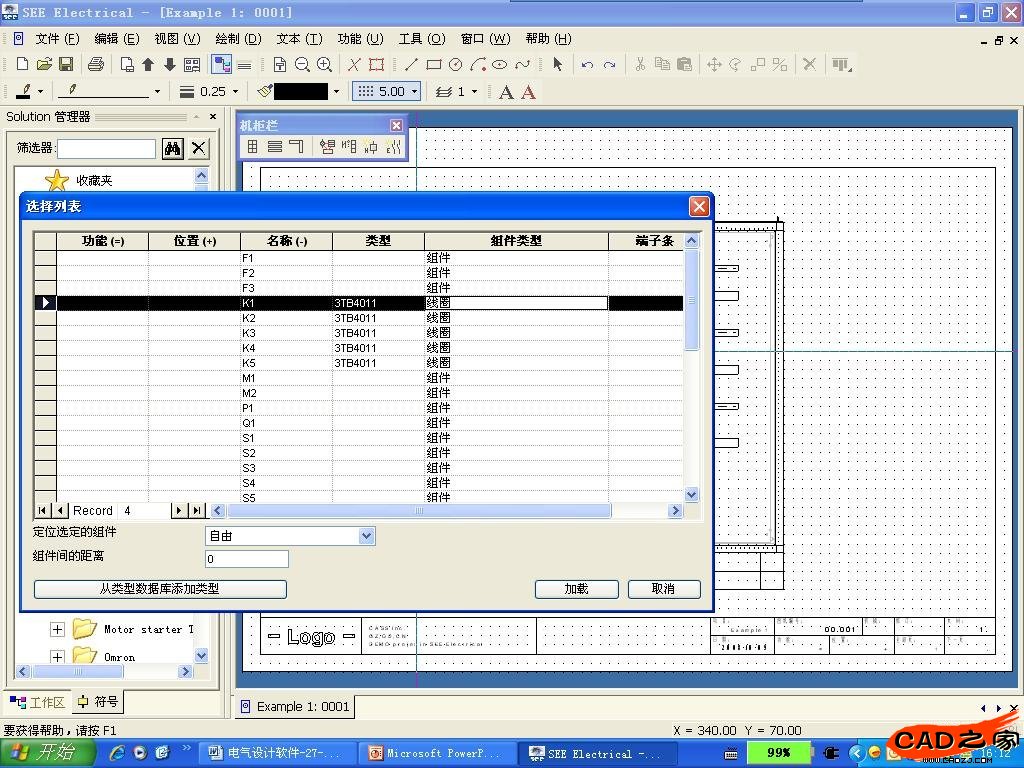Activate the arrow pointer selection tool
1024x768 pixels.
557,64
